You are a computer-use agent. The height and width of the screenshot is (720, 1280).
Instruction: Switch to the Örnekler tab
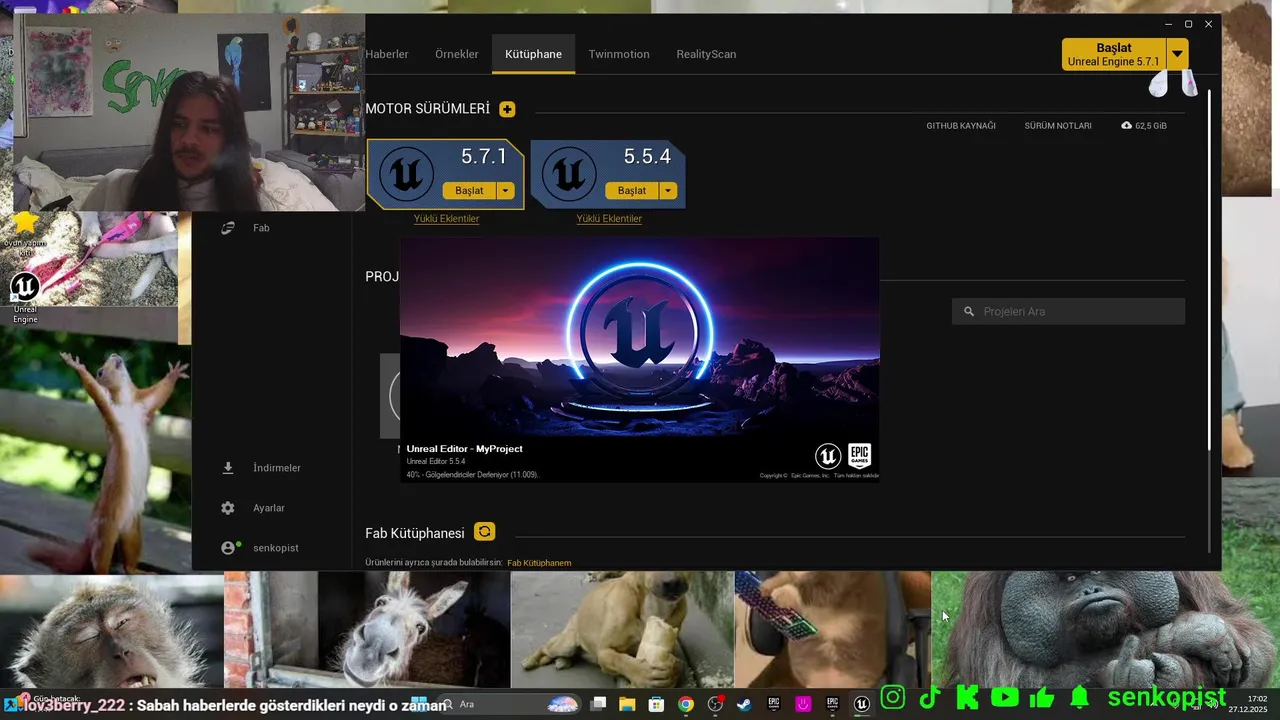click(x=457, y=54)
